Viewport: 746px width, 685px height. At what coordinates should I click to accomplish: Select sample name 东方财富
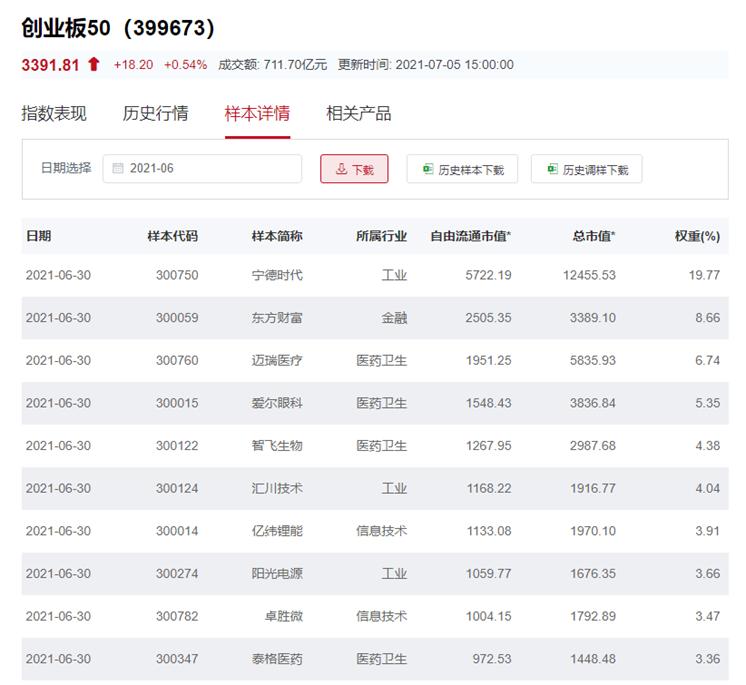[277, 318]
